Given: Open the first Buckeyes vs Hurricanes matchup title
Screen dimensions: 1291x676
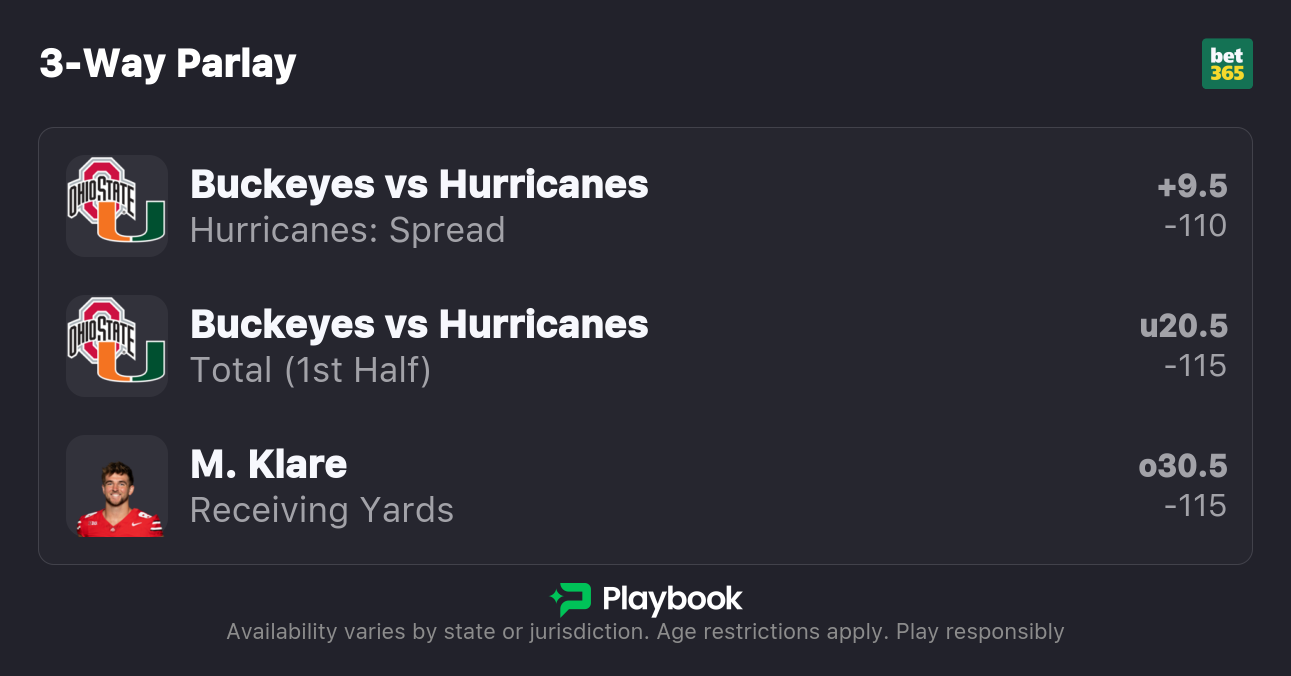Looking at the screenshot, I should point(419,184).
